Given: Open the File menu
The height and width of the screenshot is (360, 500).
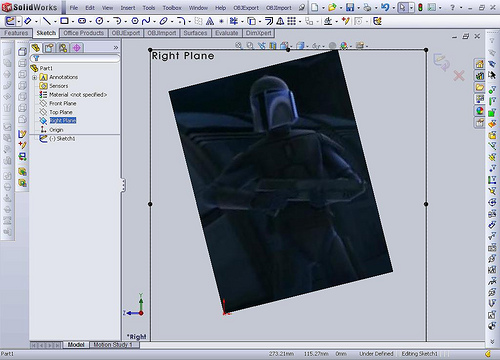Looking at the screenshot, I should (x=74, y=8).
